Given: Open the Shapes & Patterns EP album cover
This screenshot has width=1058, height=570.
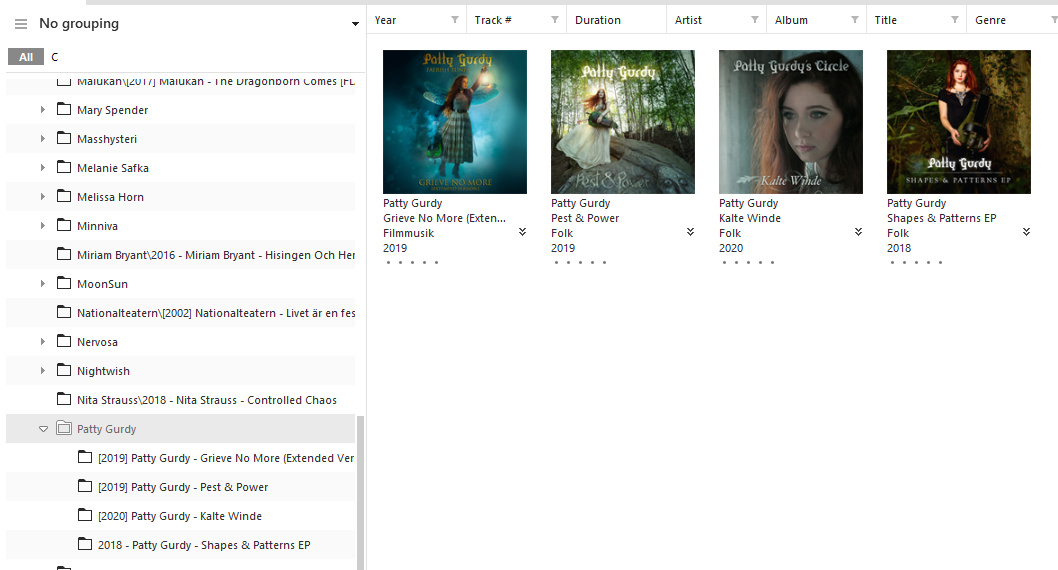Looking at the screenshot, I should click(959, 121).
